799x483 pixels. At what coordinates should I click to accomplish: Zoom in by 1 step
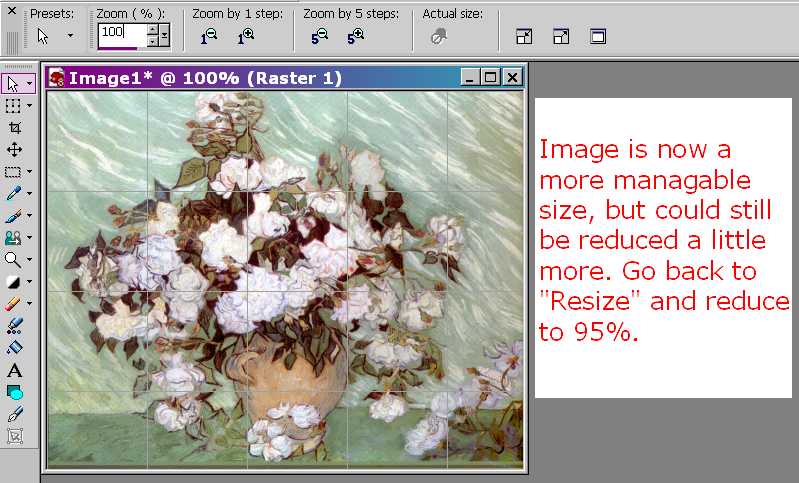(246, 37)
